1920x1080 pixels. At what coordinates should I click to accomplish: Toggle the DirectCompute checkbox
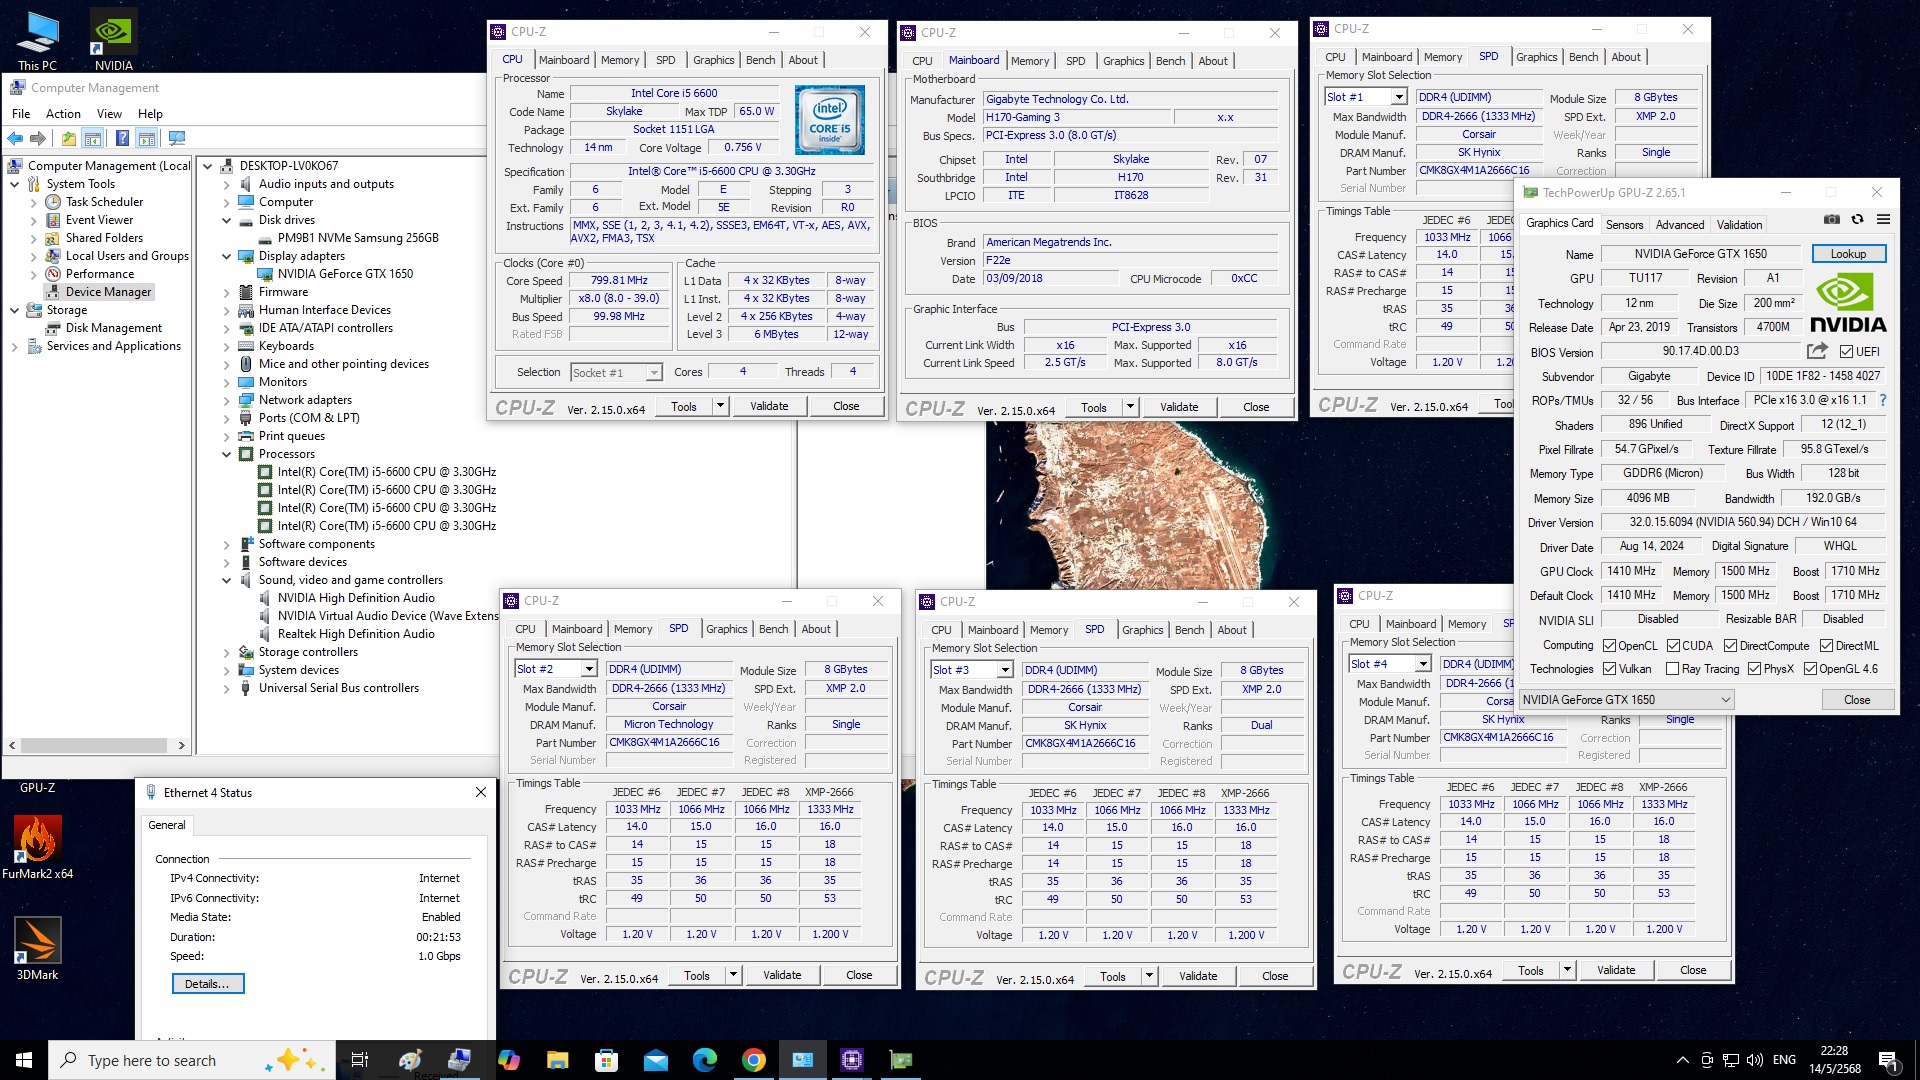(1730, 646)
